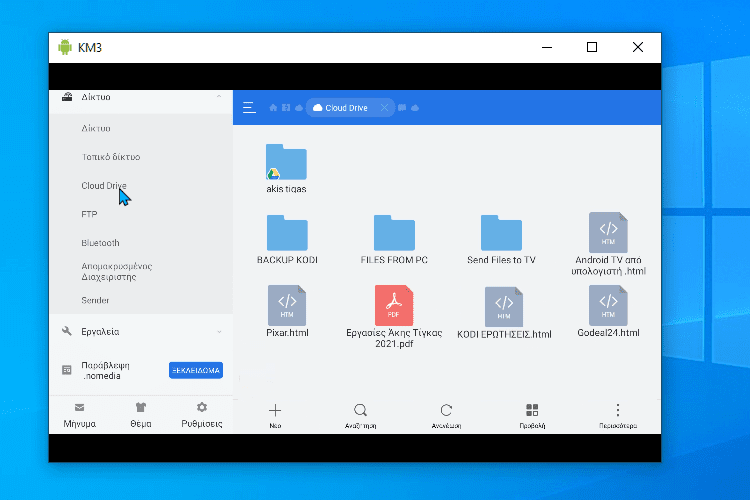This screenshot has height=500, width=750.
Task: Open the hamburger menu in the blue header
Action: [x=249, y=108]
